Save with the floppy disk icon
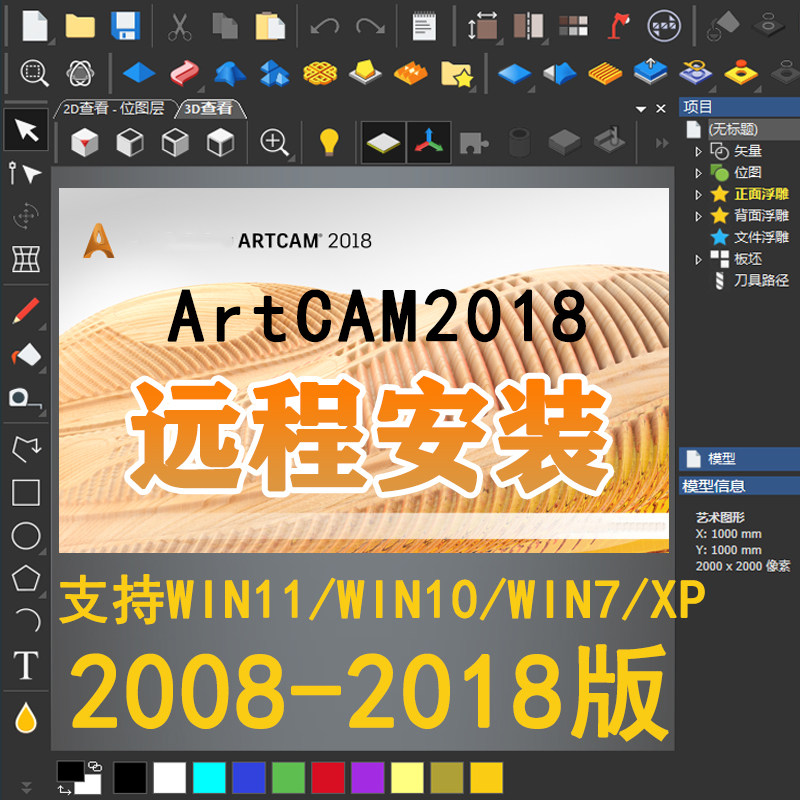800x800 pixels. (x=126, y=26)
